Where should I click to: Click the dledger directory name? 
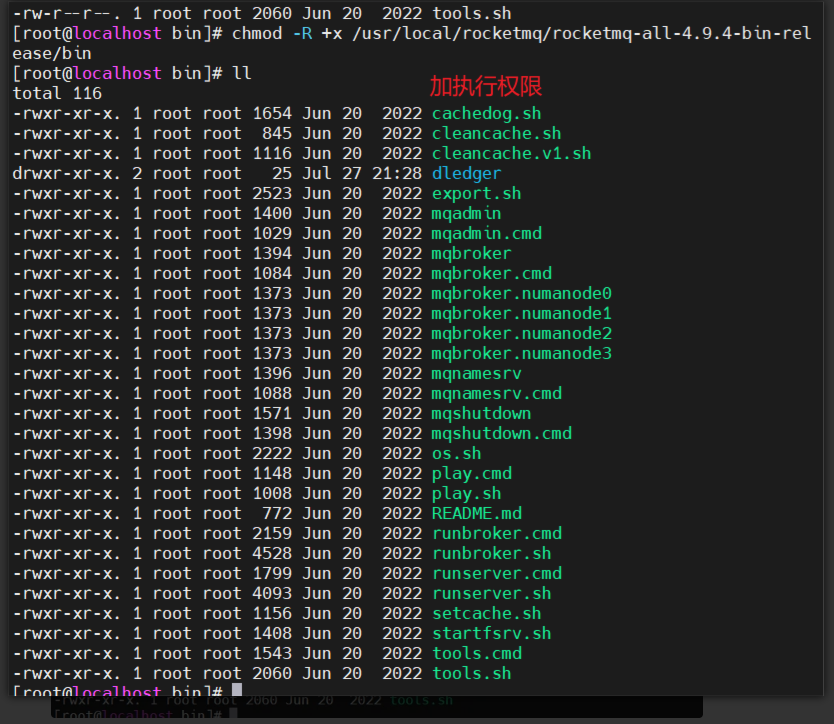466,173
